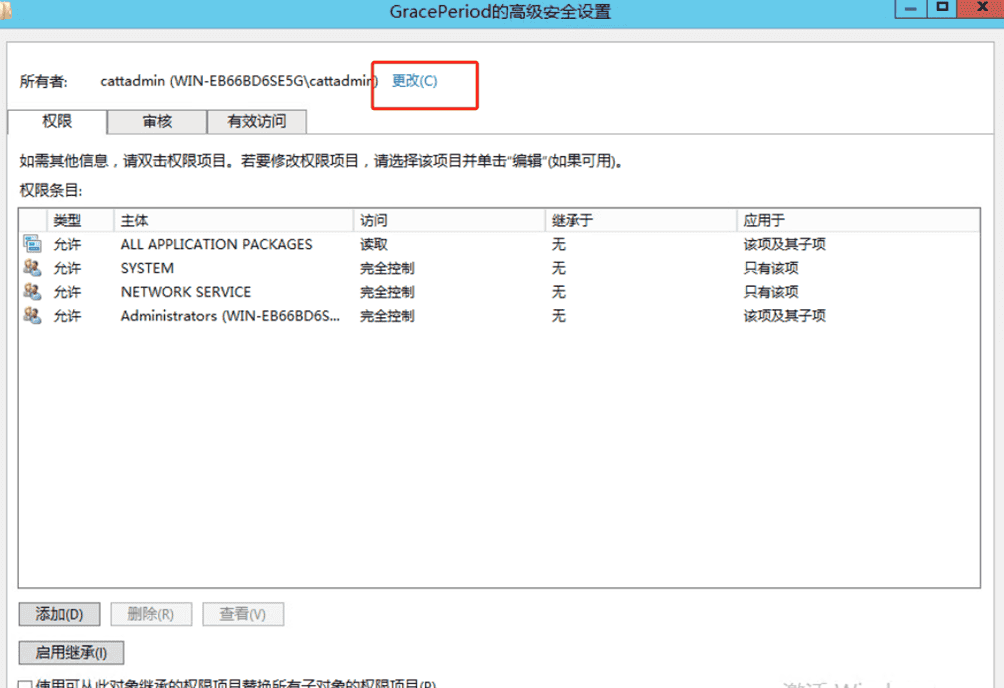Click the 启用继承(I) button
Screen dimensions: 1004x688
(71, 653)
